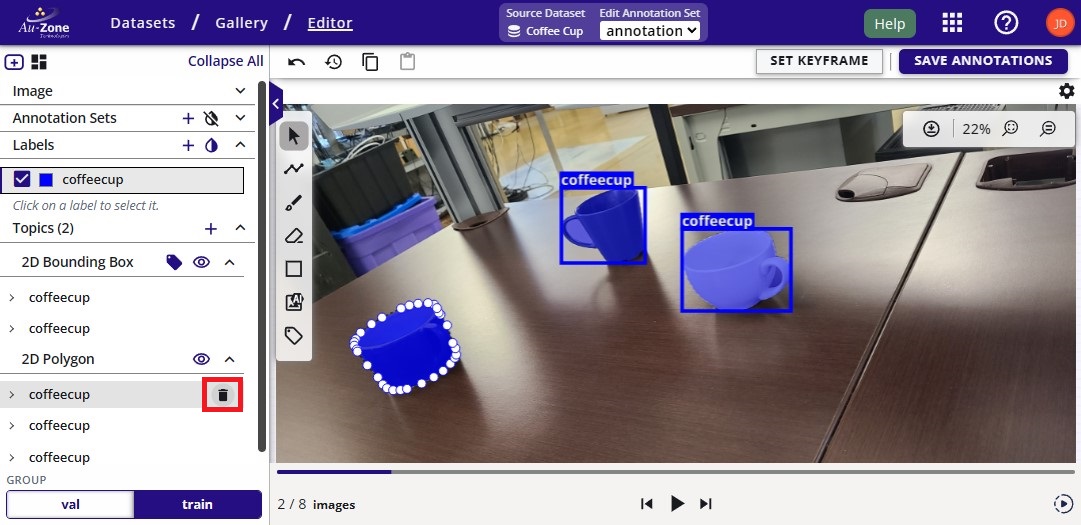Image resolution: width=1081 pixels, height=525 pixels.
Task: Click the image progress bar
Action: 676,472
